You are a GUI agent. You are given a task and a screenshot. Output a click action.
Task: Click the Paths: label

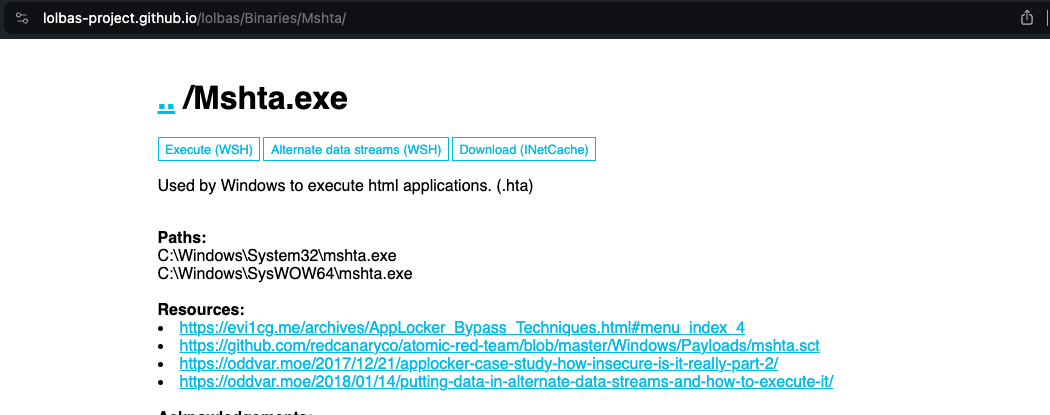(182, 237)
